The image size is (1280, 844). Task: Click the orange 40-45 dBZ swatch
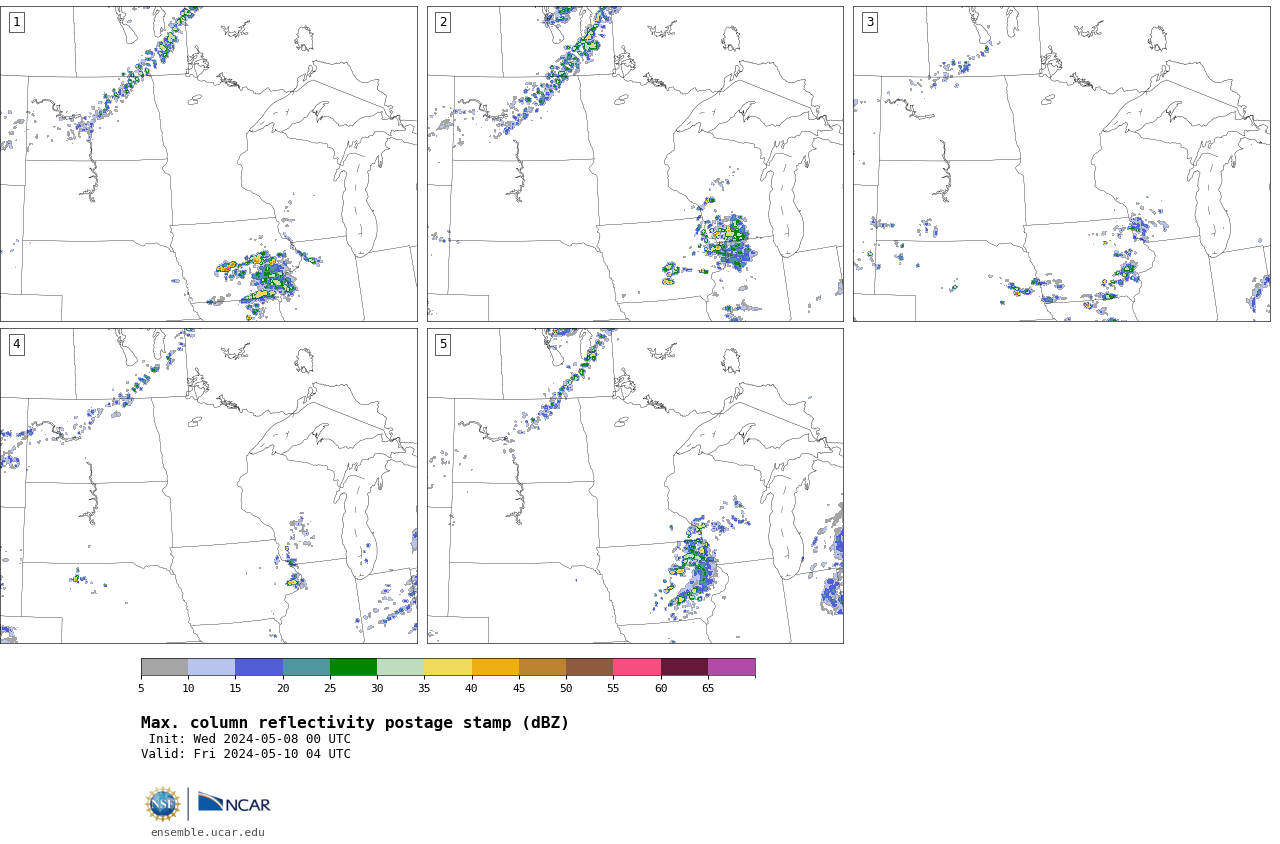[495, 667]
